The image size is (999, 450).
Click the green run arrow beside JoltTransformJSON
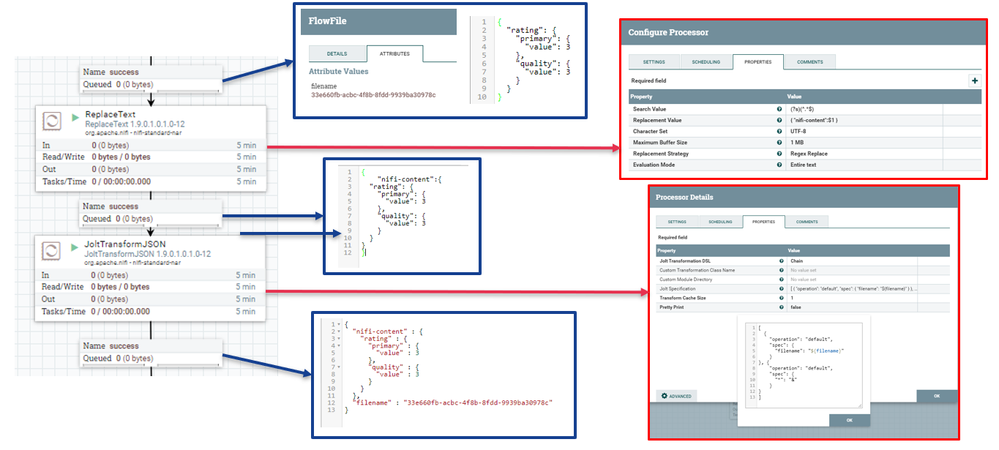tap(76, 246)
